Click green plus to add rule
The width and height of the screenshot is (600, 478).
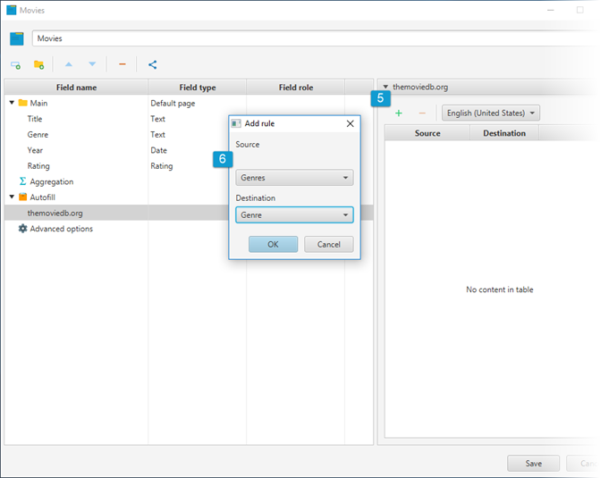[x=399, y=113]
